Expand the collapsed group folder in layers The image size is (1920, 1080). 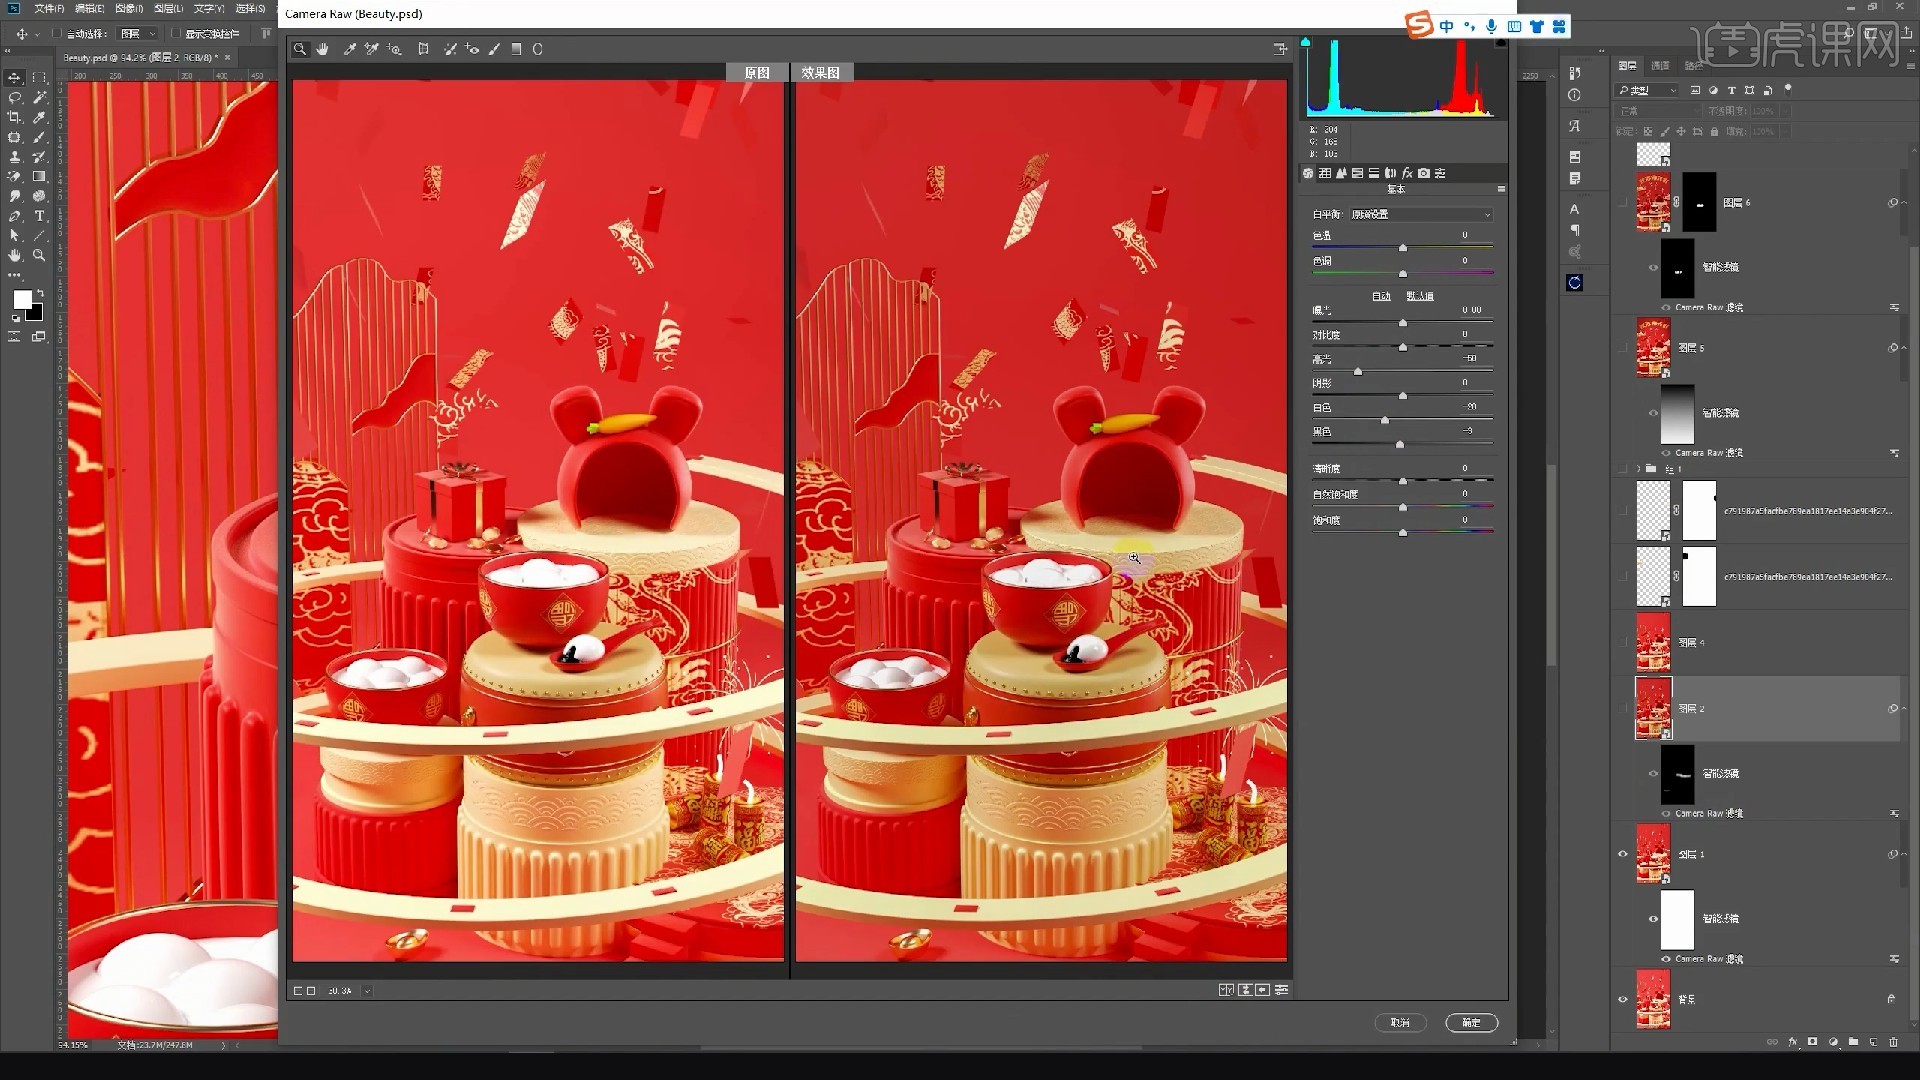pyautogui.click(x=1638, y=469)
